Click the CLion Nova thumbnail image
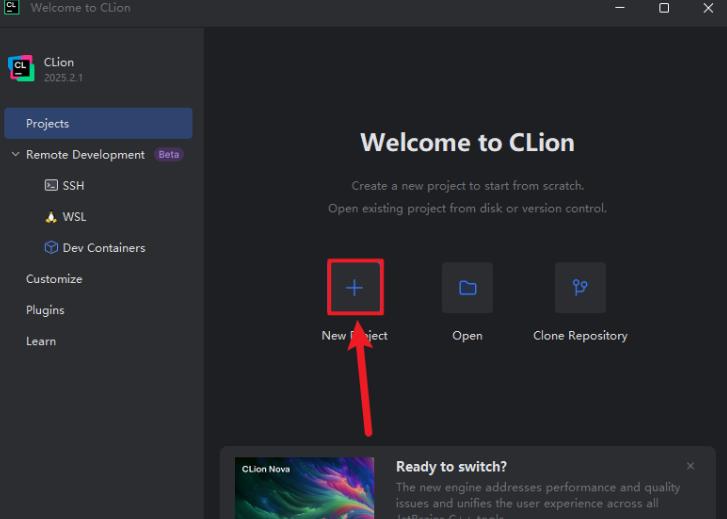This screenshot has height=519, width=727. (x=305, y=488)
